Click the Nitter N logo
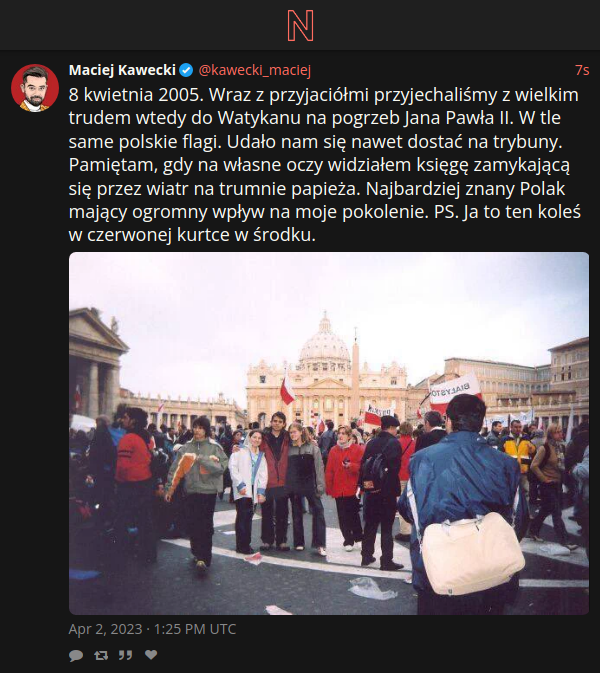This screenshot has height=673, width=600. click(300, 26)
